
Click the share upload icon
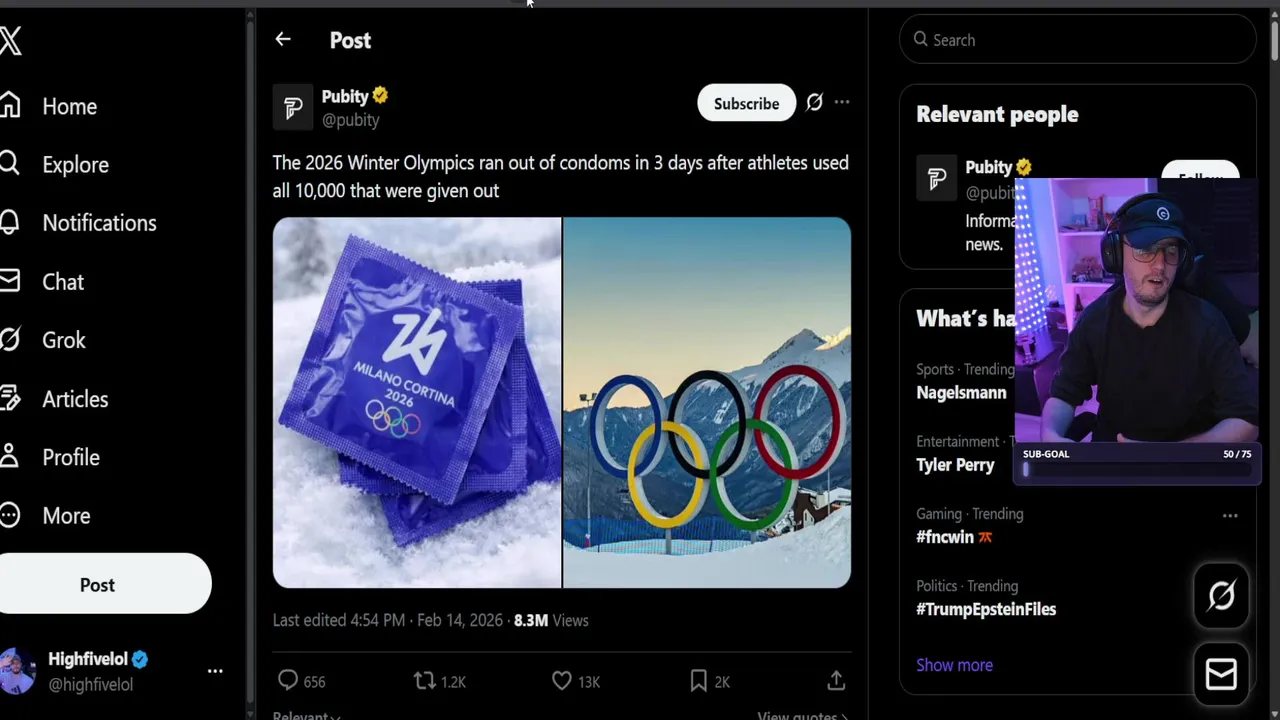coord(836,681)
